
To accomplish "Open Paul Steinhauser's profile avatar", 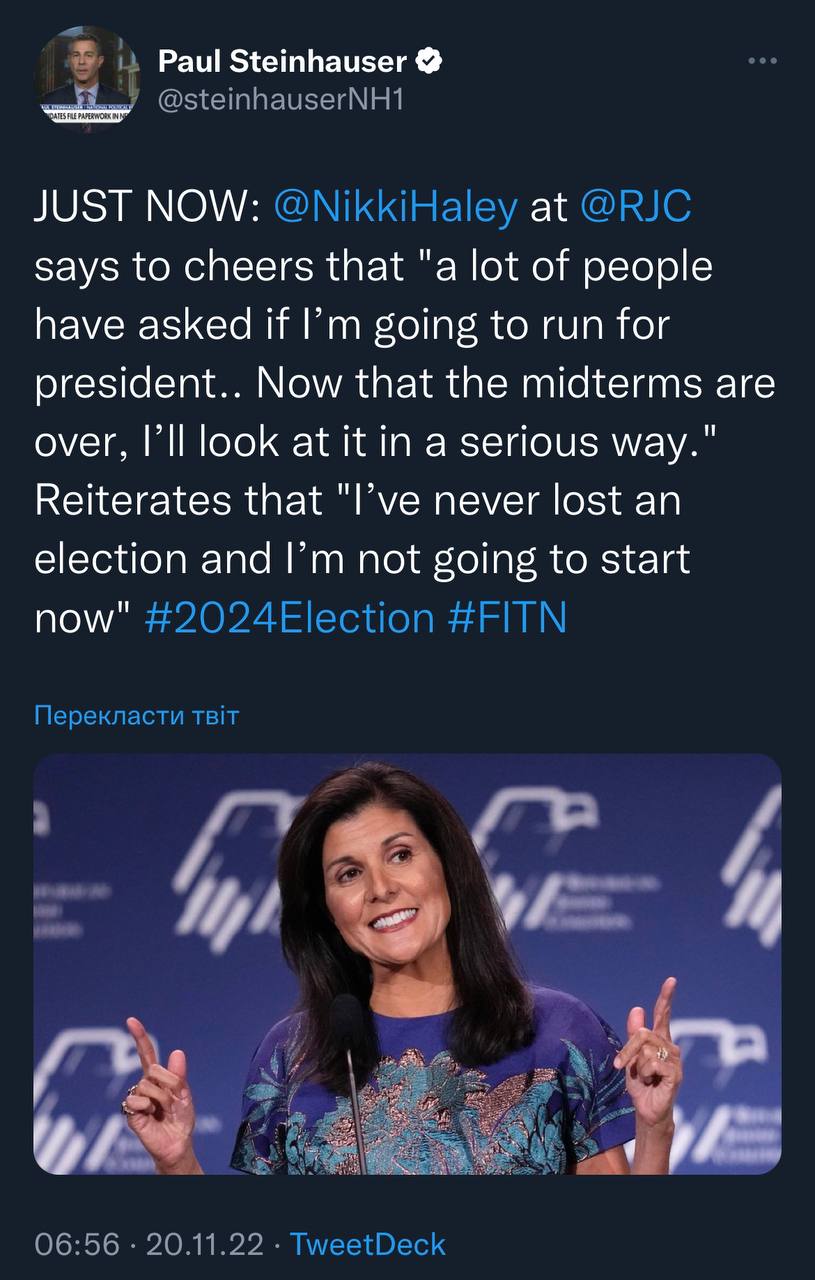I will pos(87,78).
